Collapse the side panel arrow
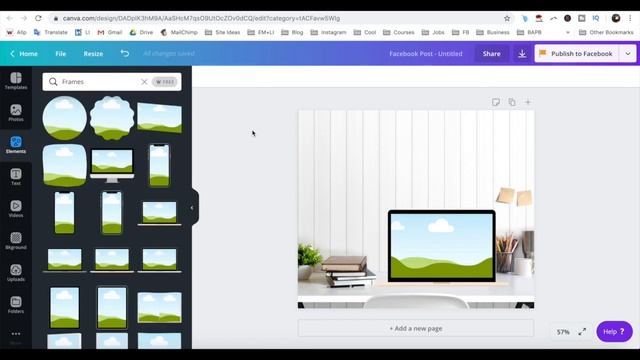Image resolution: width=640 pixels, height=360 pixels. [192, 208]
